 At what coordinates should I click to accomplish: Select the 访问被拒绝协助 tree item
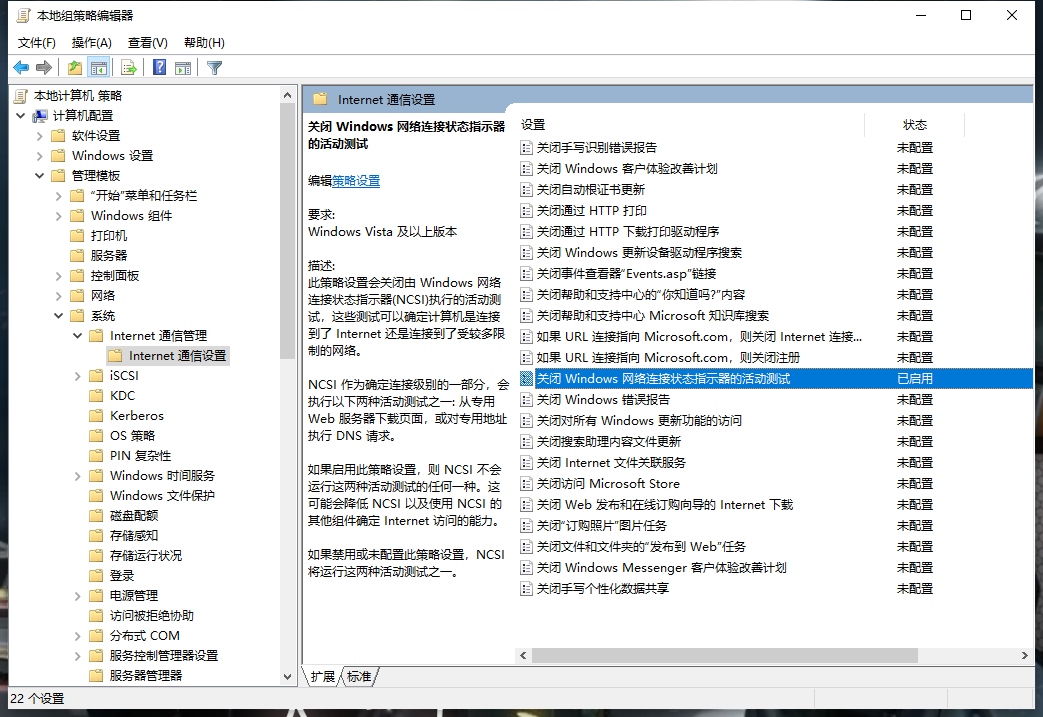click(x=152, y=615)
